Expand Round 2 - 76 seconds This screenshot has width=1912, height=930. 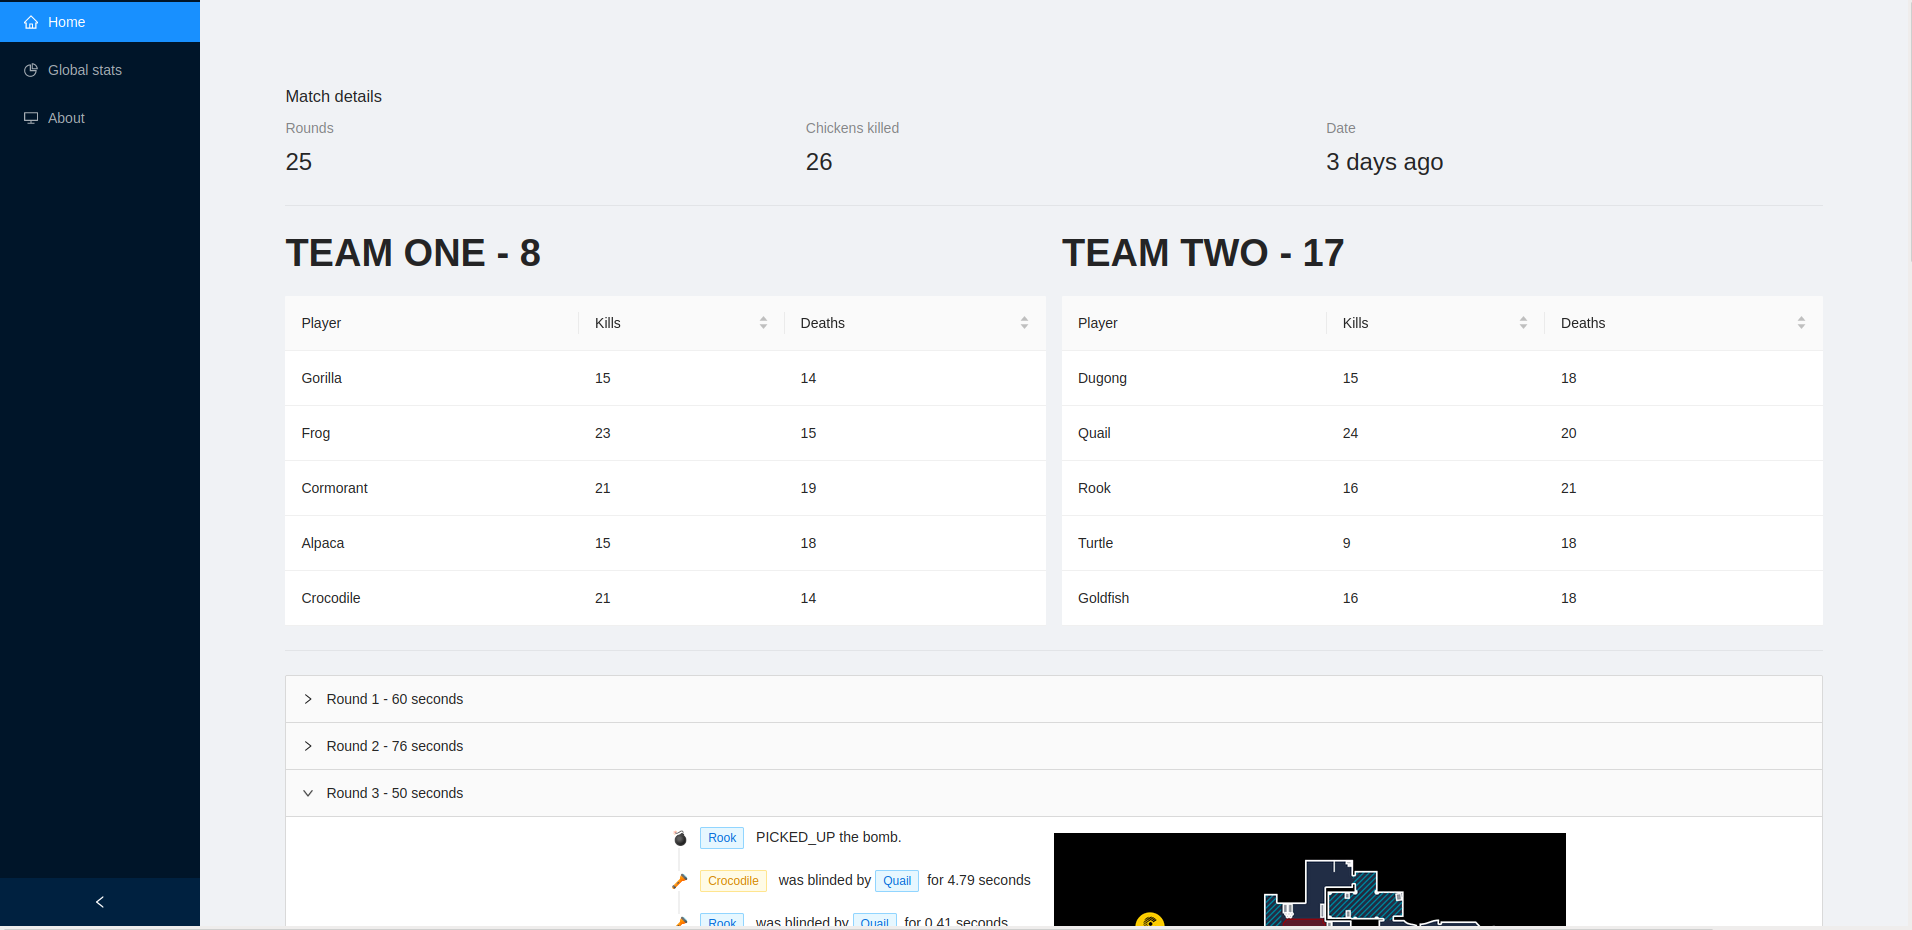[1054, 746]
